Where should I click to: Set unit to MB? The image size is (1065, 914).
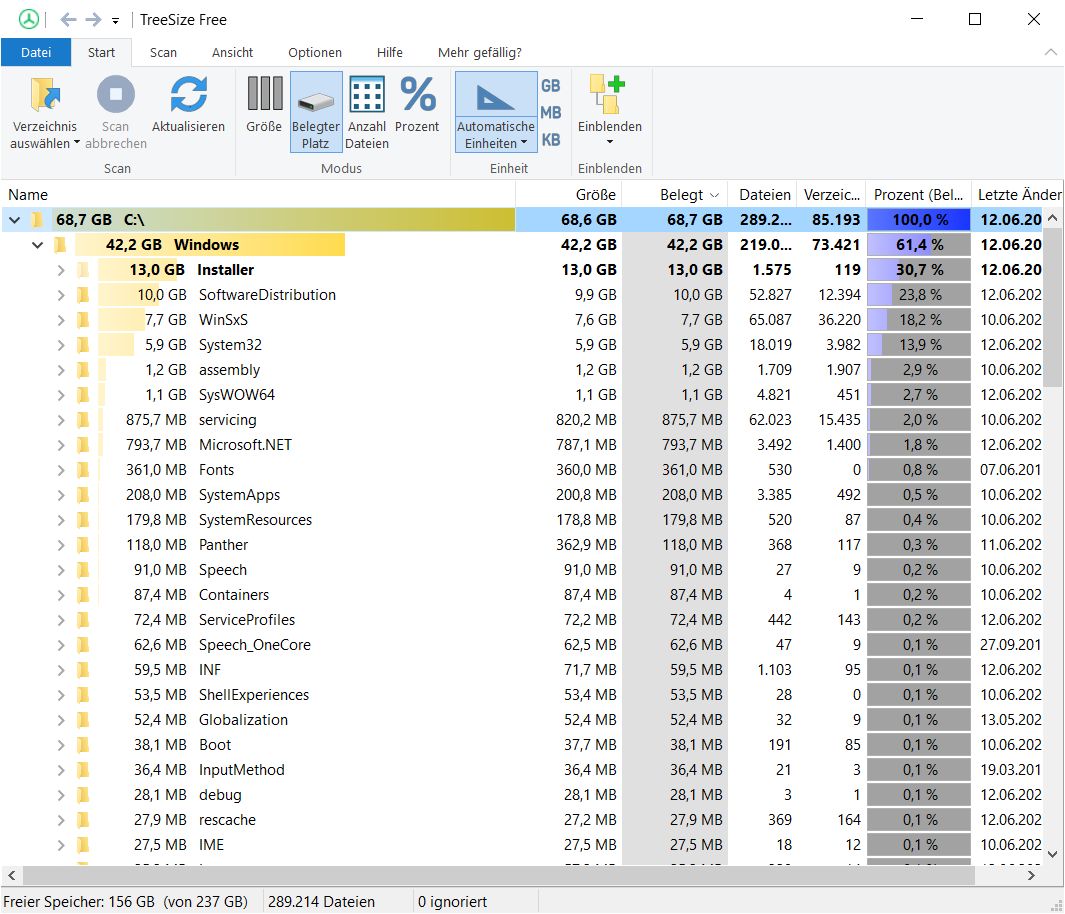(x=551, y=113)
